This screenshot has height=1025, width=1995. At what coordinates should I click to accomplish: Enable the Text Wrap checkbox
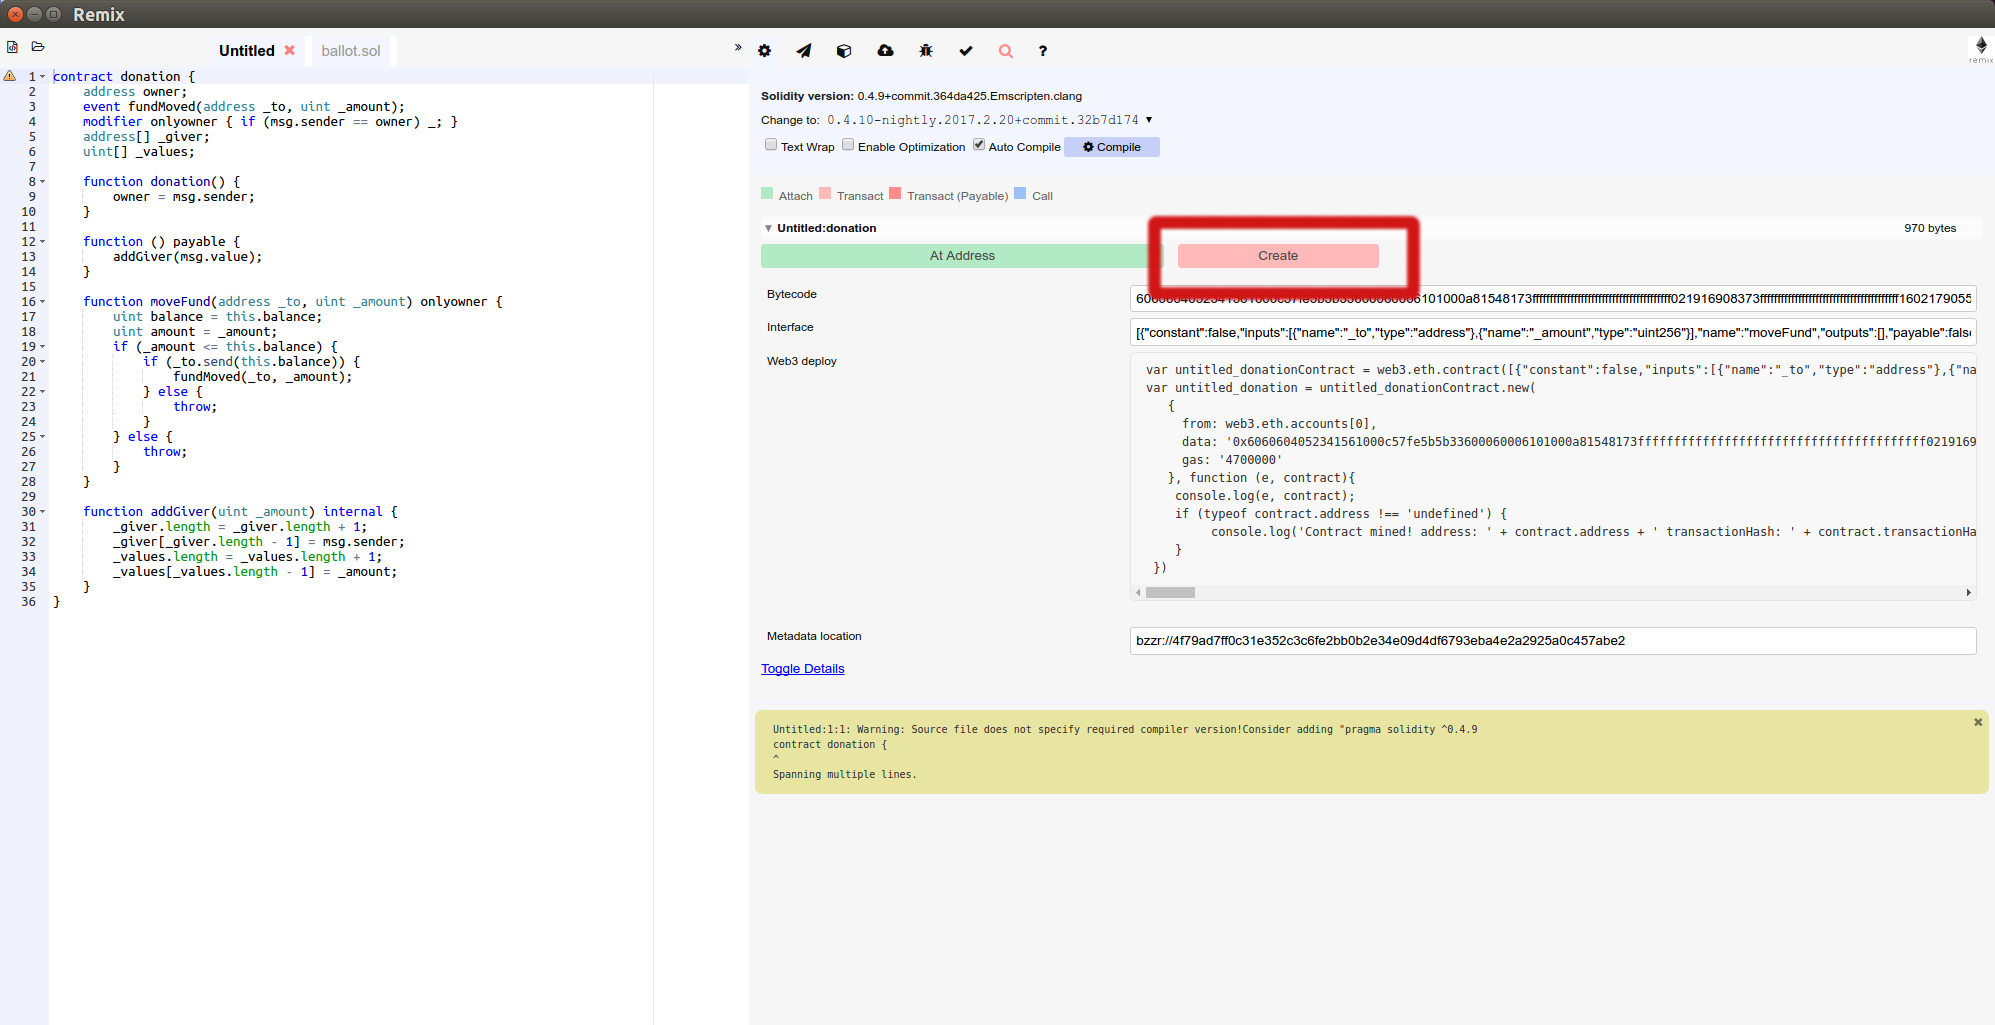(x=771, y=145)
